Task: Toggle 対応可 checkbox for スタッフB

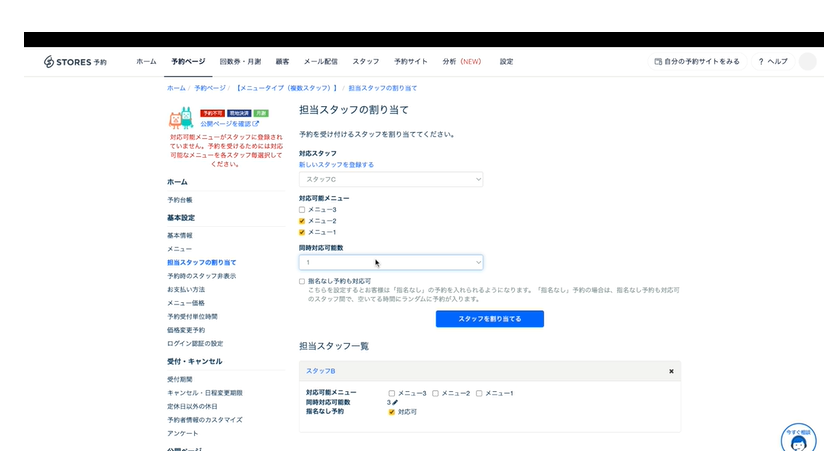Action: click(392, 411)
